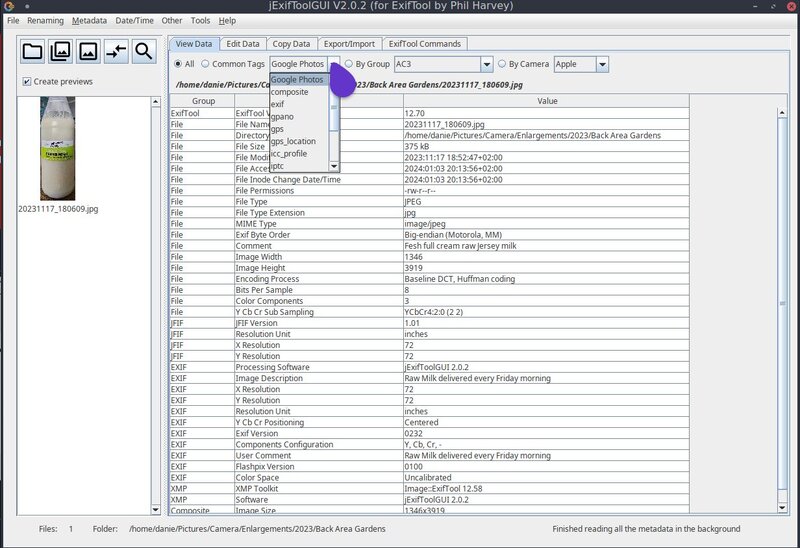The image size is (800, 548).
Task: Click the single image viewer icon
Action: tap(88, 51)
